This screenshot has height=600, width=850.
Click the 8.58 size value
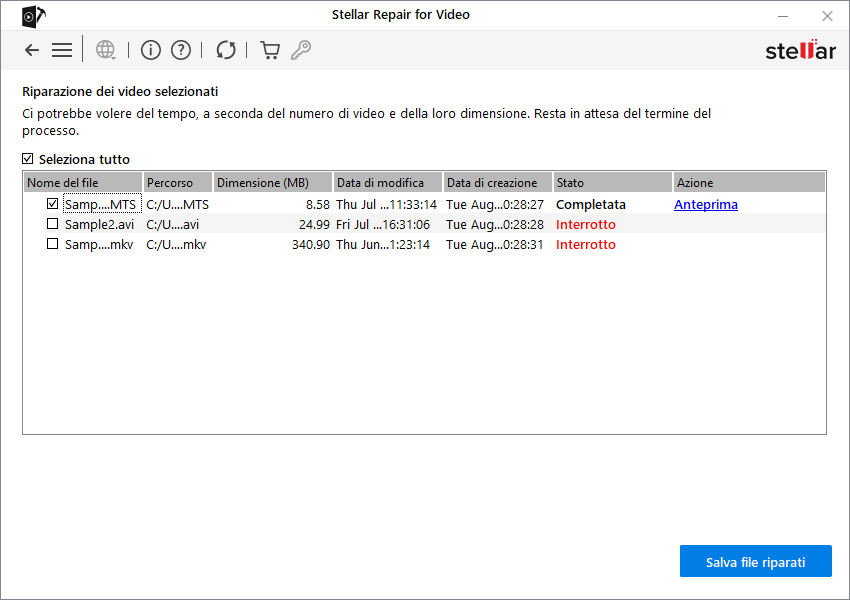click(x=318, y=204)
